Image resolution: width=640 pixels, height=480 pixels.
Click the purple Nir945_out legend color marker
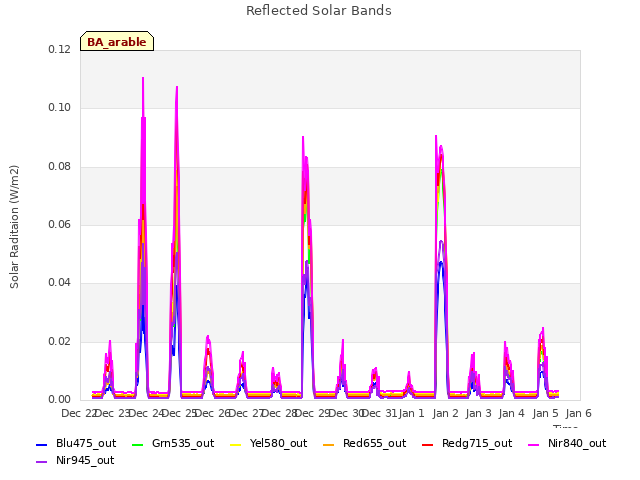42,462
